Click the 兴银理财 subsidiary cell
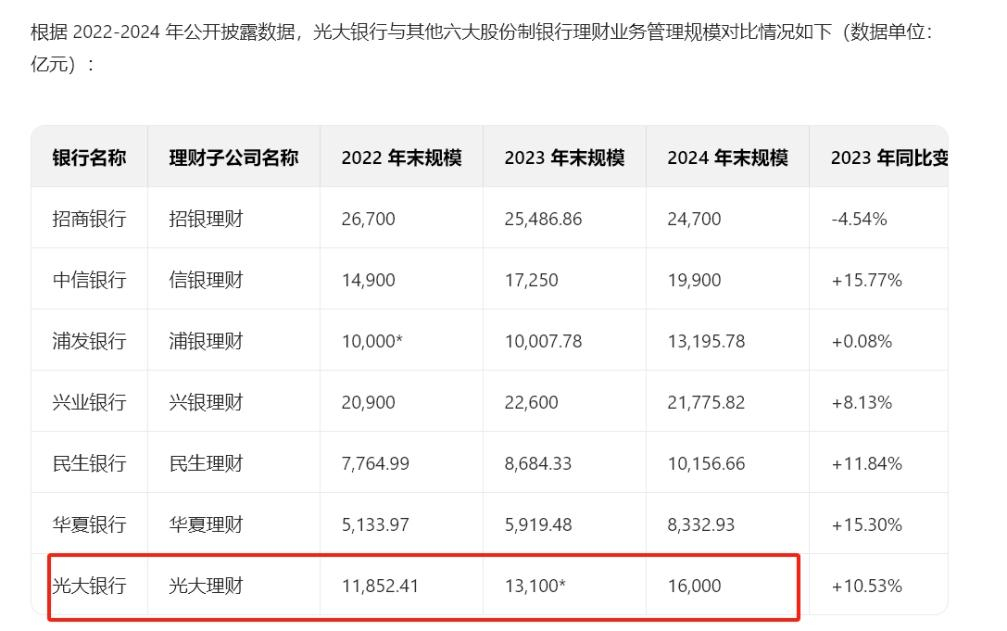Screen dimensions: 1007x631 pyautogui.click(x=205, y=402)
